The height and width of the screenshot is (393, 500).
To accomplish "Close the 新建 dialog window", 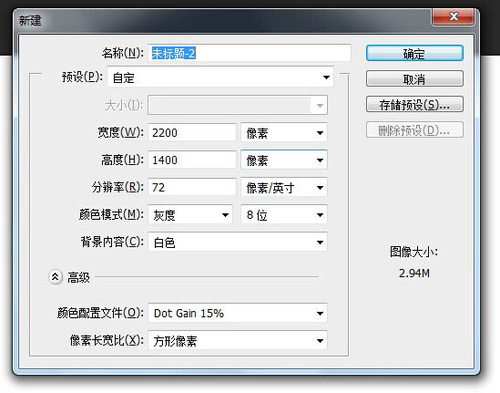I will point(453,16).
